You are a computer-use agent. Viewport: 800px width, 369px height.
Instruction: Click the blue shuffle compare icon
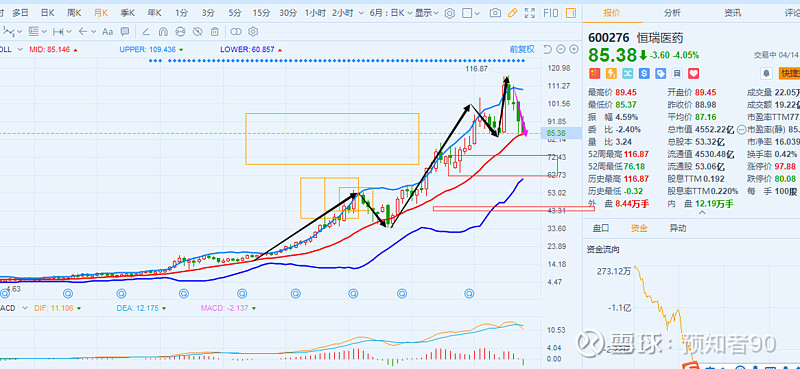(x=627, y=73)
